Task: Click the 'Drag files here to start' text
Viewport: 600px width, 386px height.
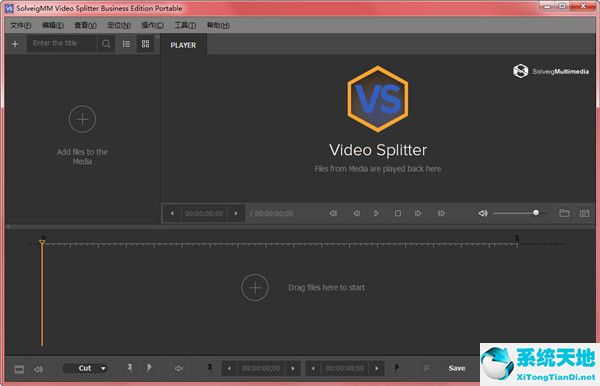Action: pos(326,287)
